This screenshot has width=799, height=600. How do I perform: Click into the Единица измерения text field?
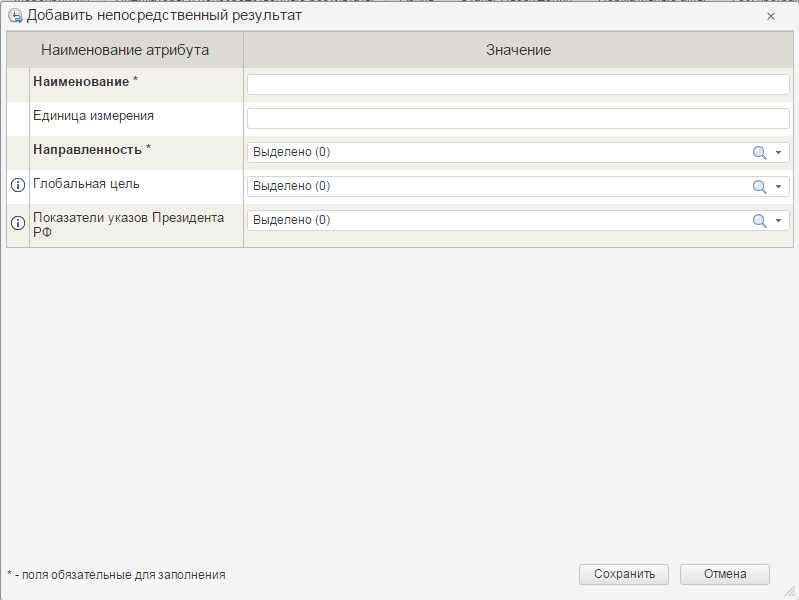click(x=518, y=119)
